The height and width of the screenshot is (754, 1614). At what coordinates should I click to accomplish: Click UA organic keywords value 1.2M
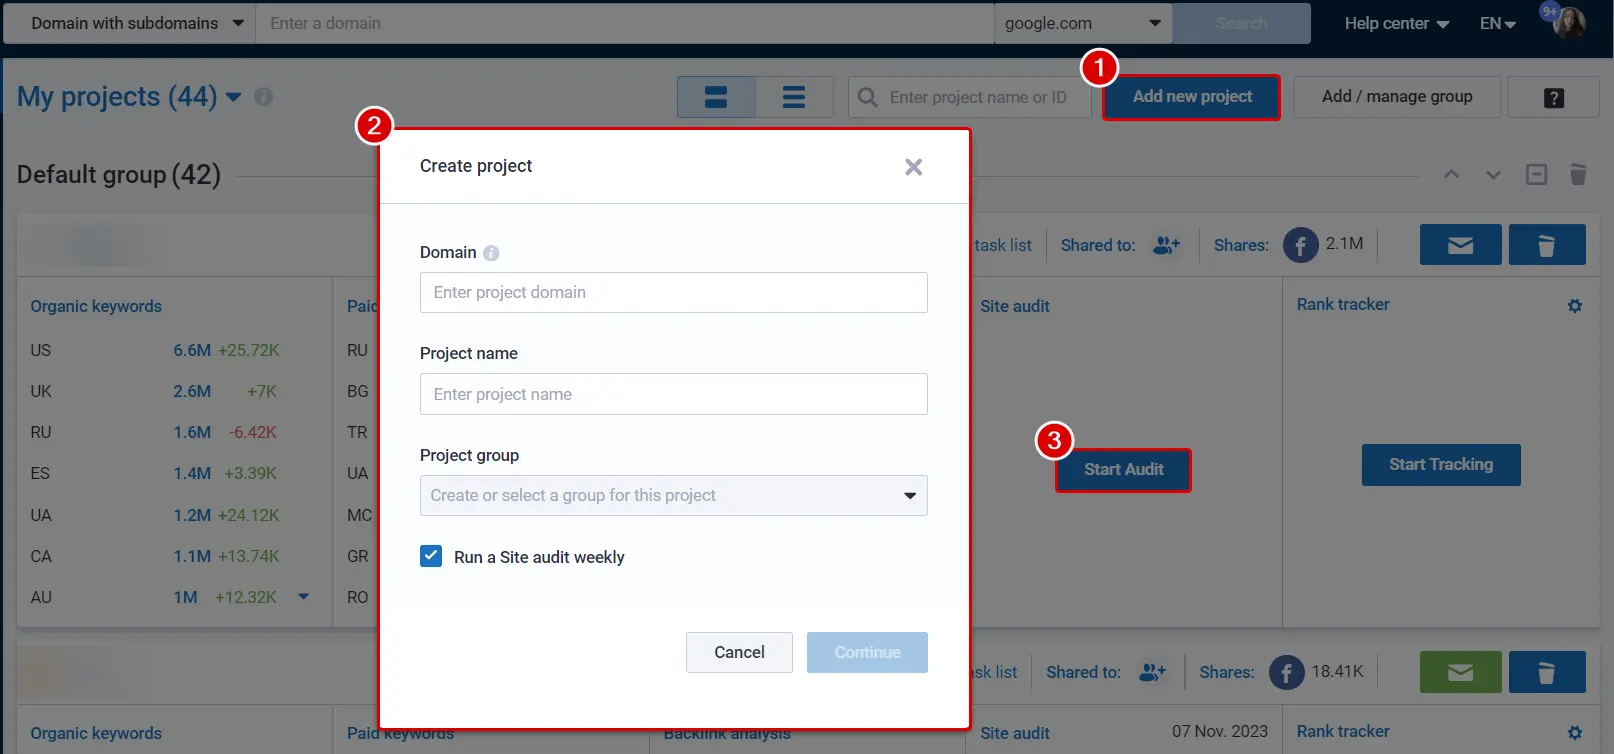192,515
